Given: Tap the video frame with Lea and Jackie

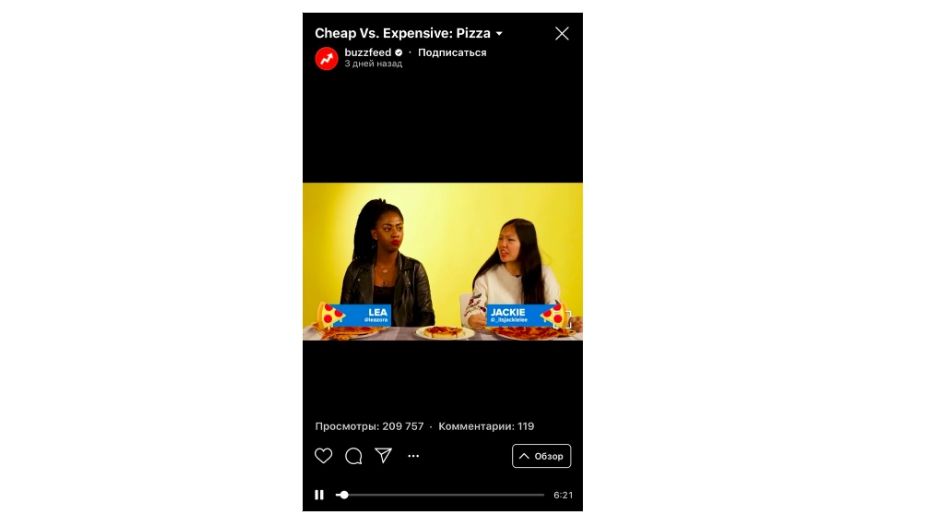Looking at the screenshot, I should [x=443, y=261].
